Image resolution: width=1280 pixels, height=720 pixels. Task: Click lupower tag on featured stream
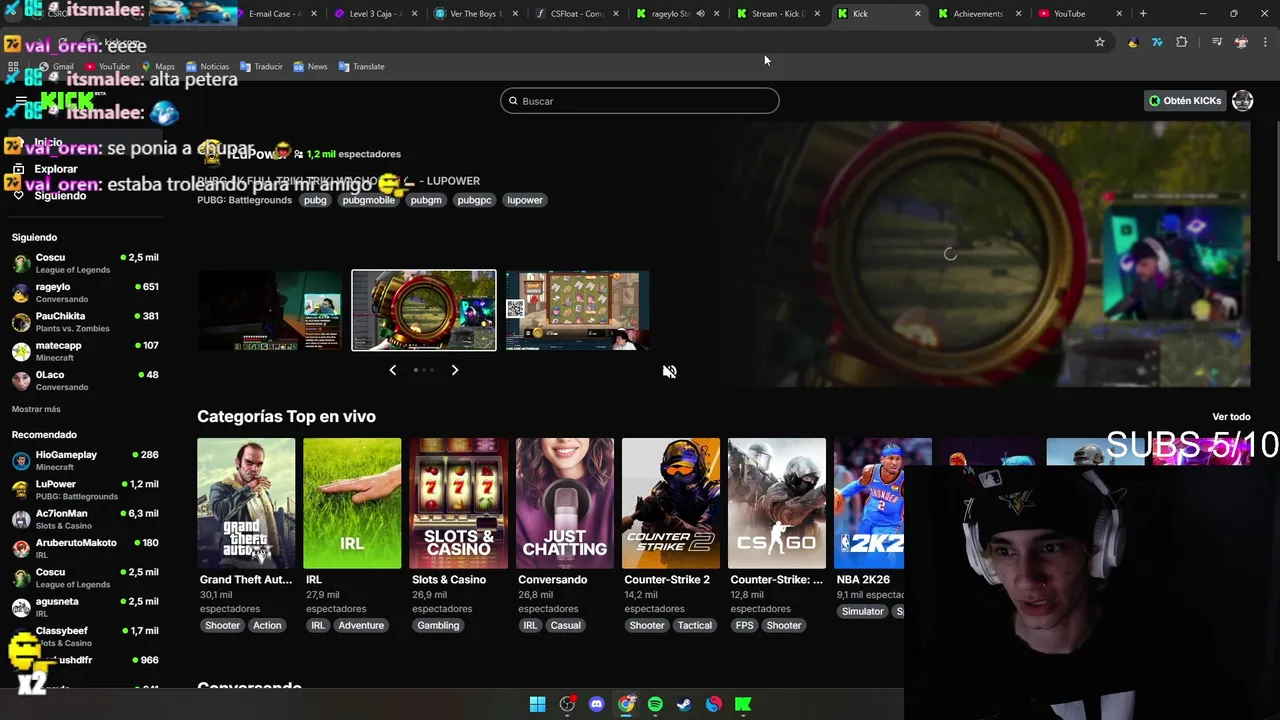524,200
